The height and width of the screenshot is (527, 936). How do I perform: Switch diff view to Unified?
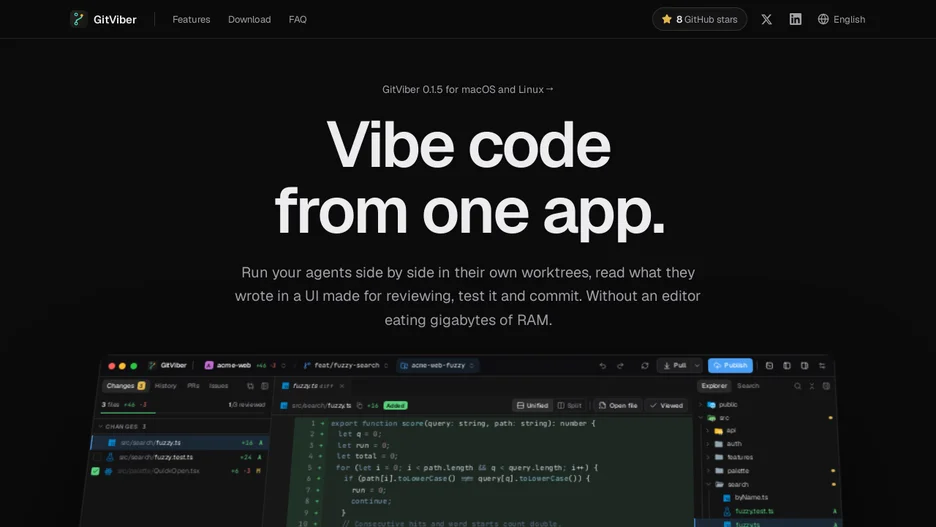(532, 405)
